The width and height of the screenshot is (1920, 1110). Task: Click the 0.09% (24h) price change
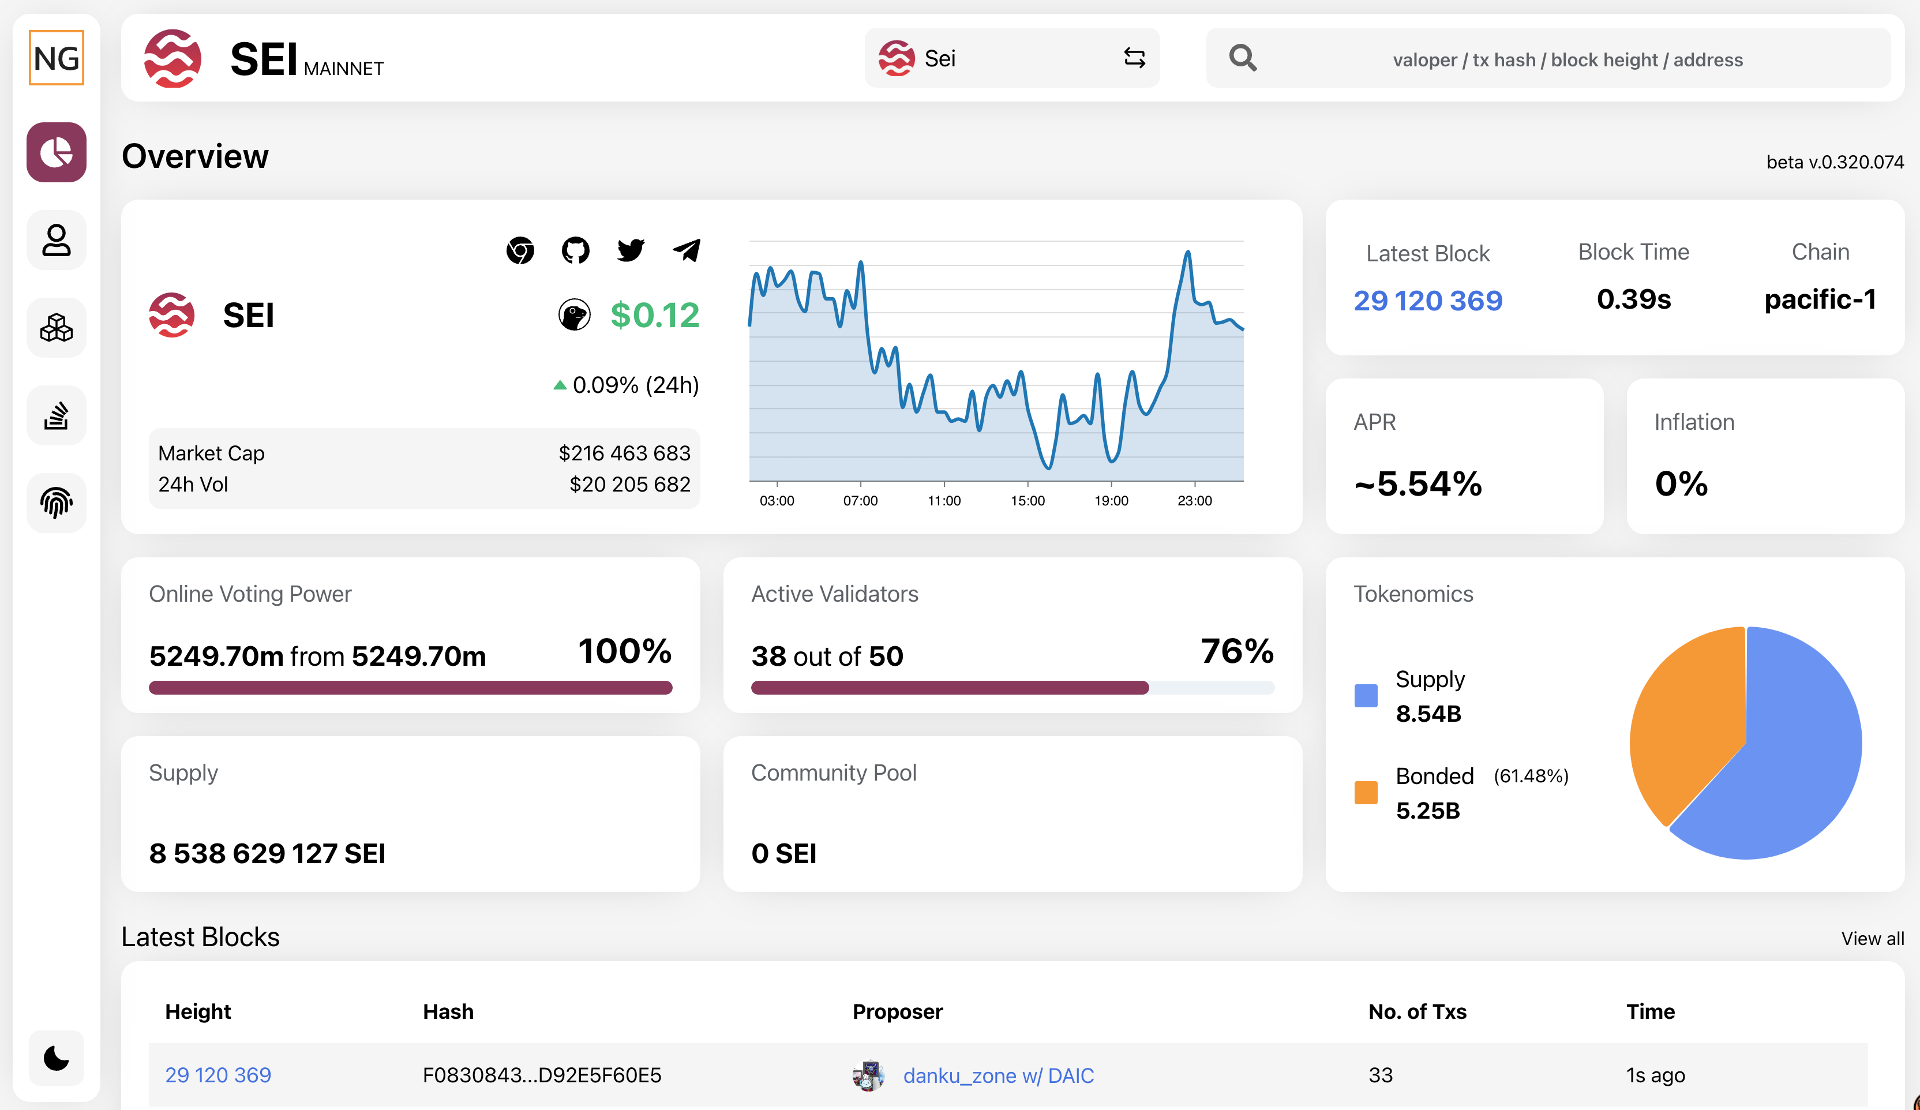point(627,385)
